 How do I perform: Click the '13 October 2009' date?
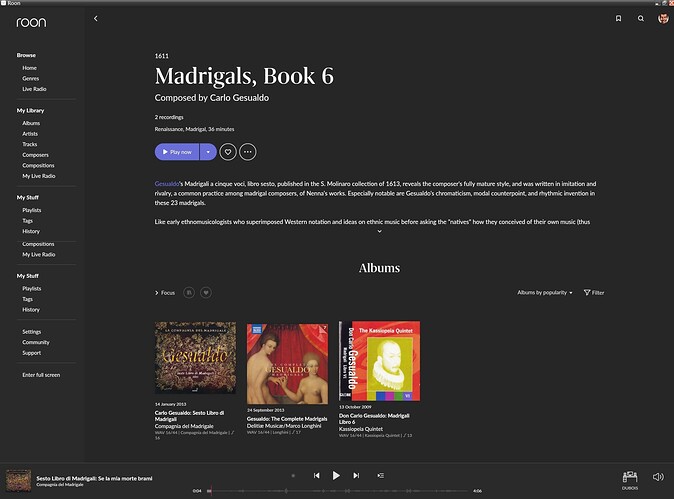tap(355, 407)
